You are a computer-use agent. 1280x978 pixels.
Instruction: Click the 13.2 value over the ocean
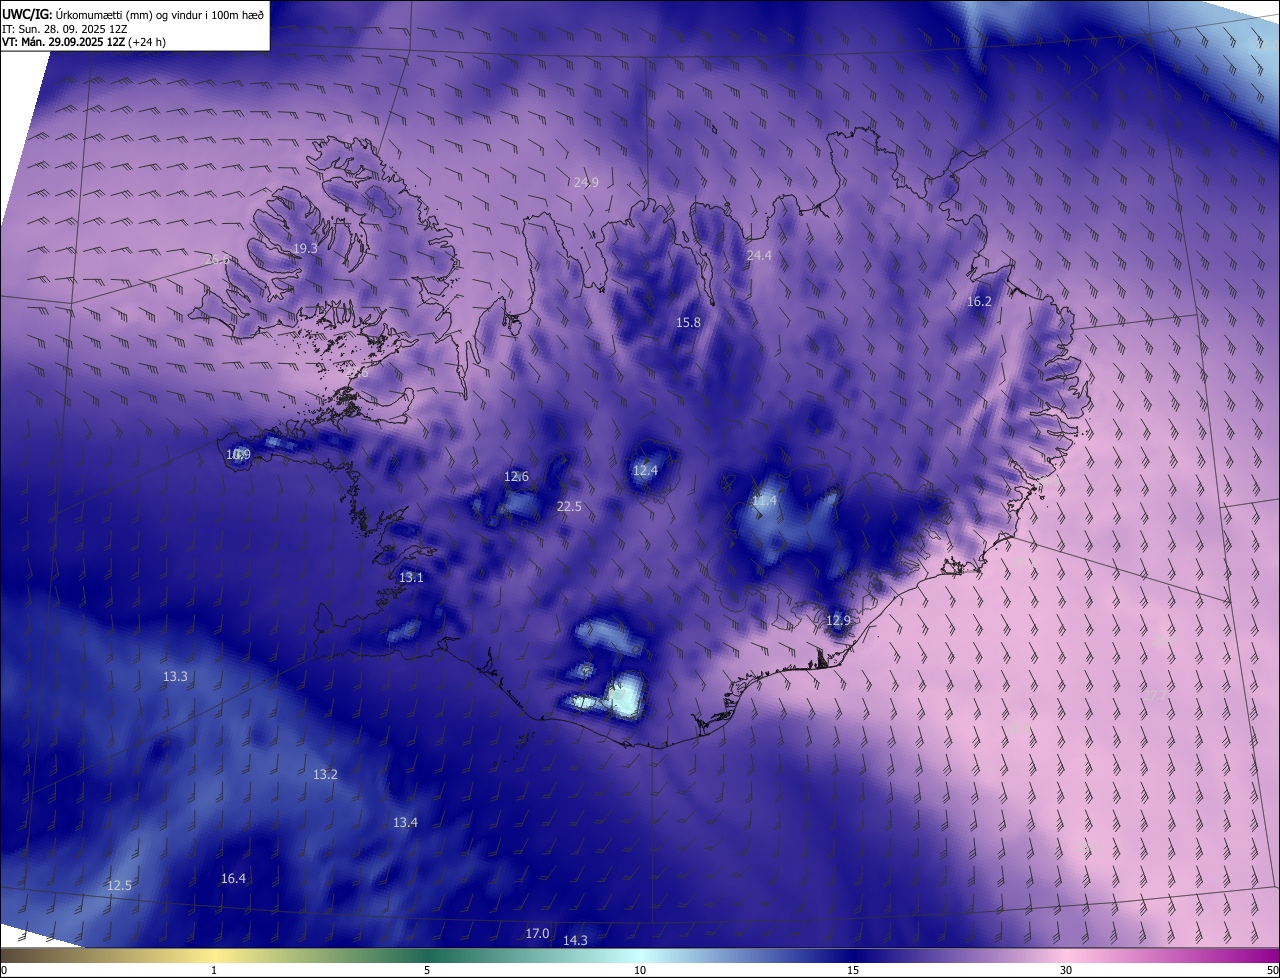click(325, 774)
